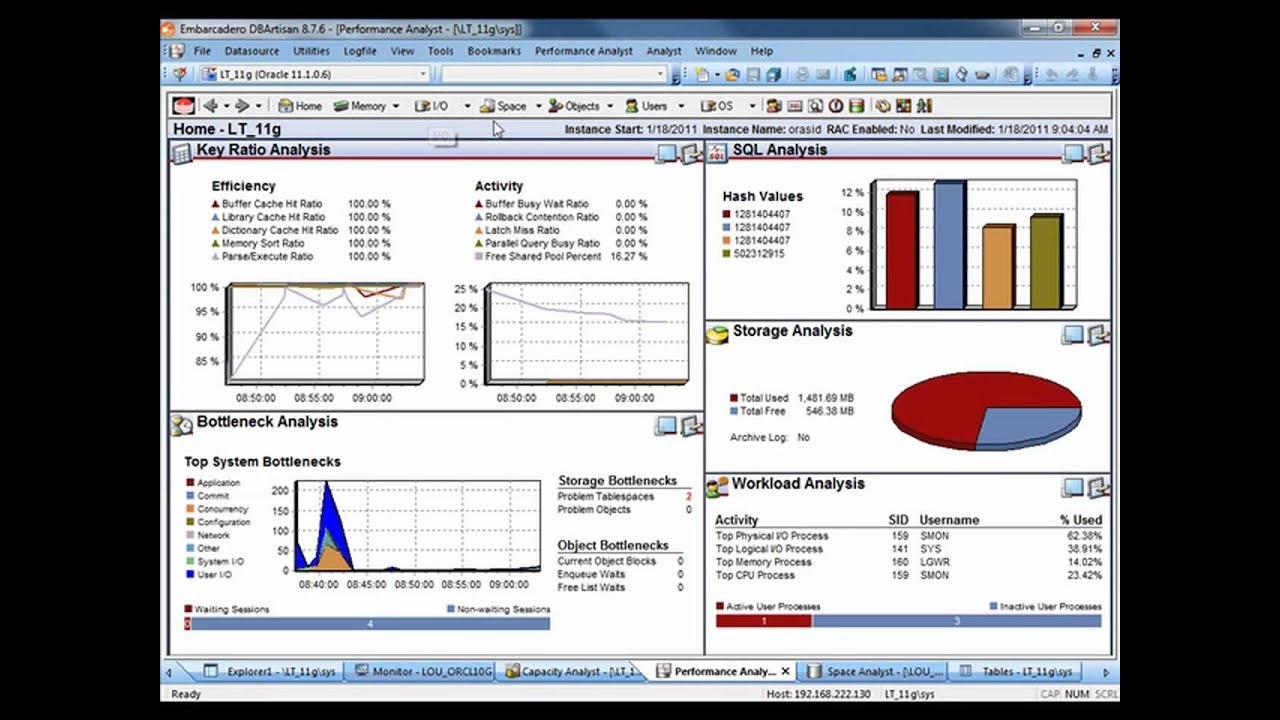Expand the Memory dropdown arrow

396,106
